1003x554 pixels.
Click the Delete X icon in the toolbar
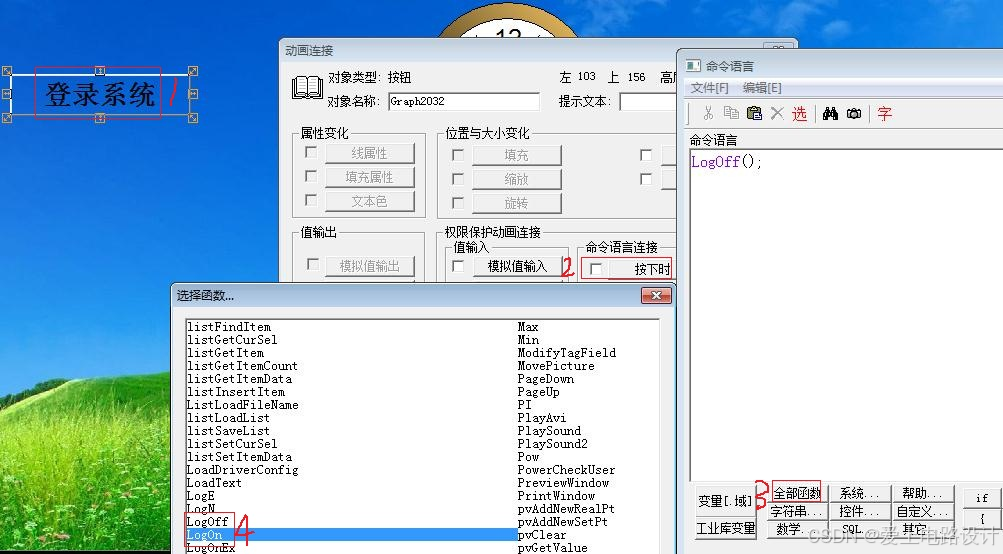pos(777,113)
